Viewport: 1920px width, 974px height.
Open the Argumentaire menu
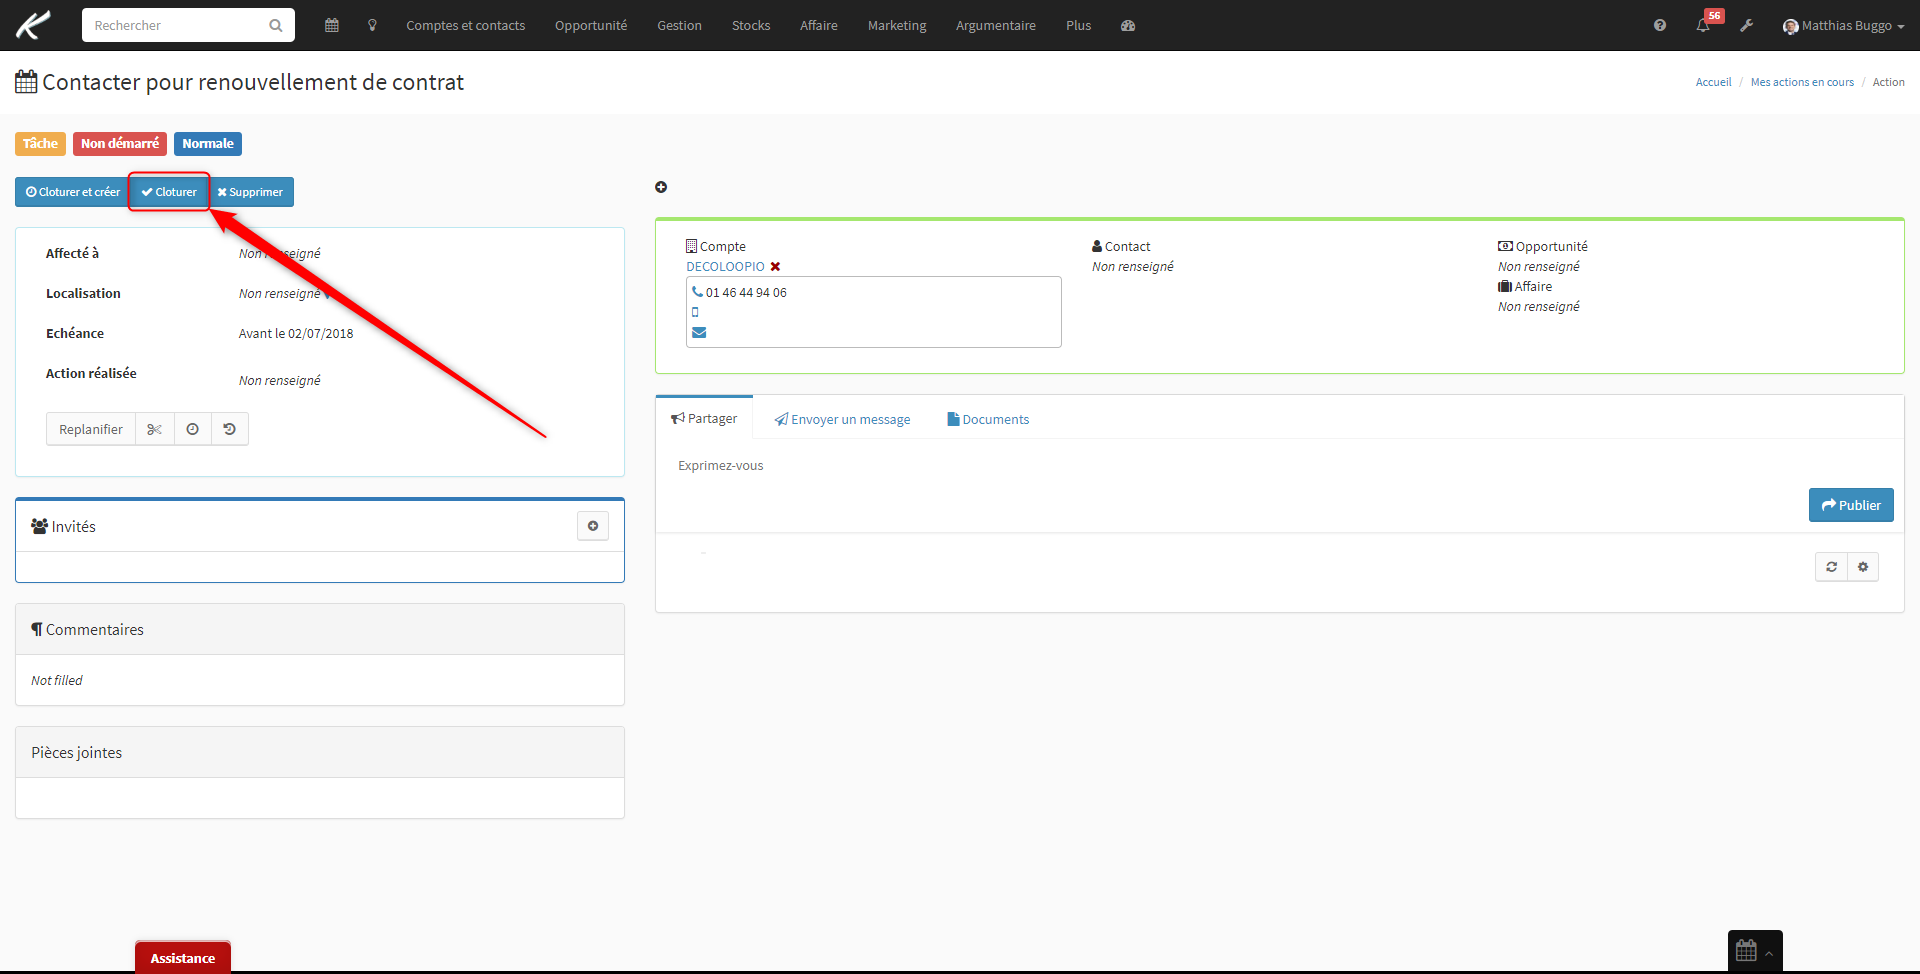click(x=996, y=25)
